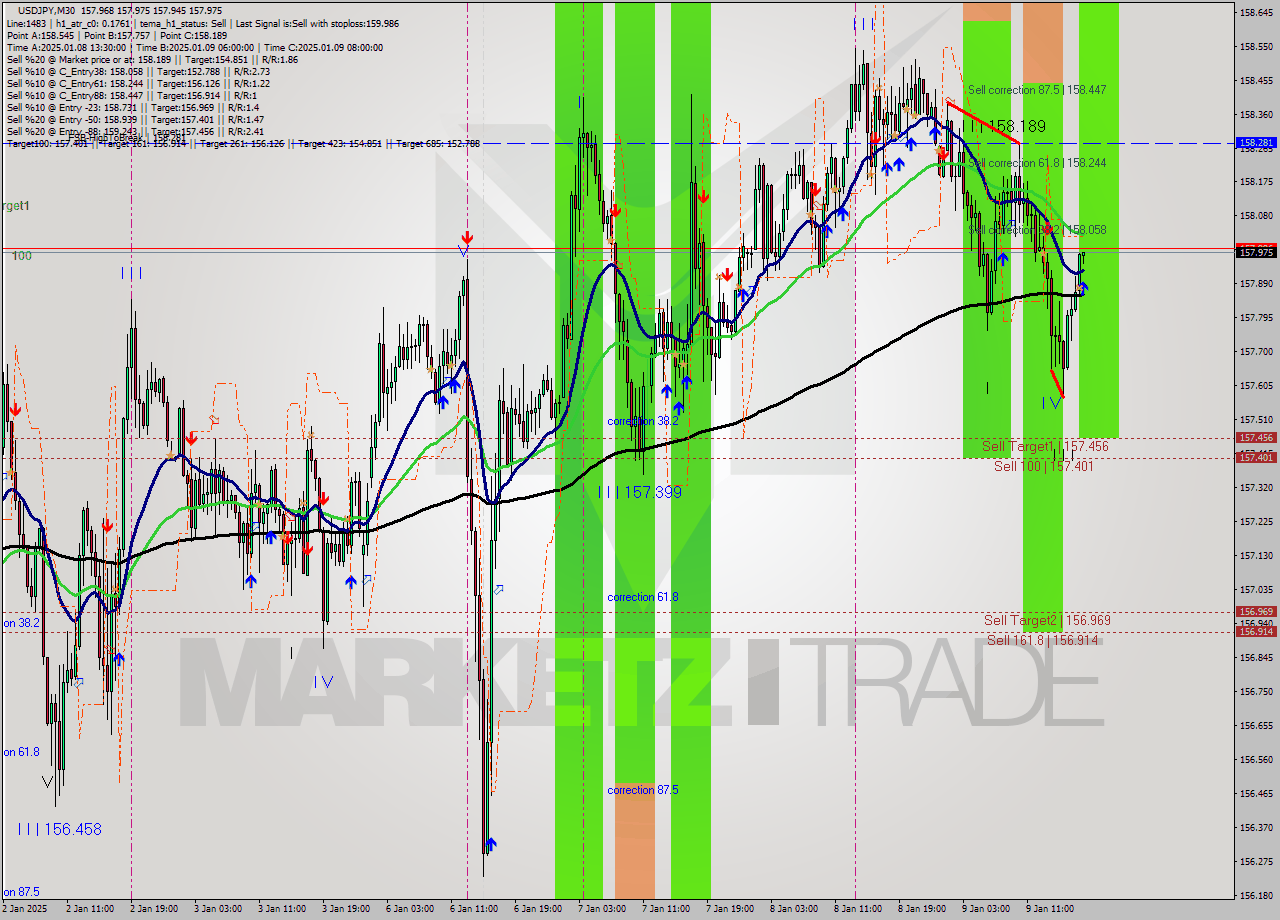Image resolution: width=1280 pixels, height=920 pixels.
Task: Click the blue 'correction 38.2' label
Action: pyautogui.click(x=642, y=421)
